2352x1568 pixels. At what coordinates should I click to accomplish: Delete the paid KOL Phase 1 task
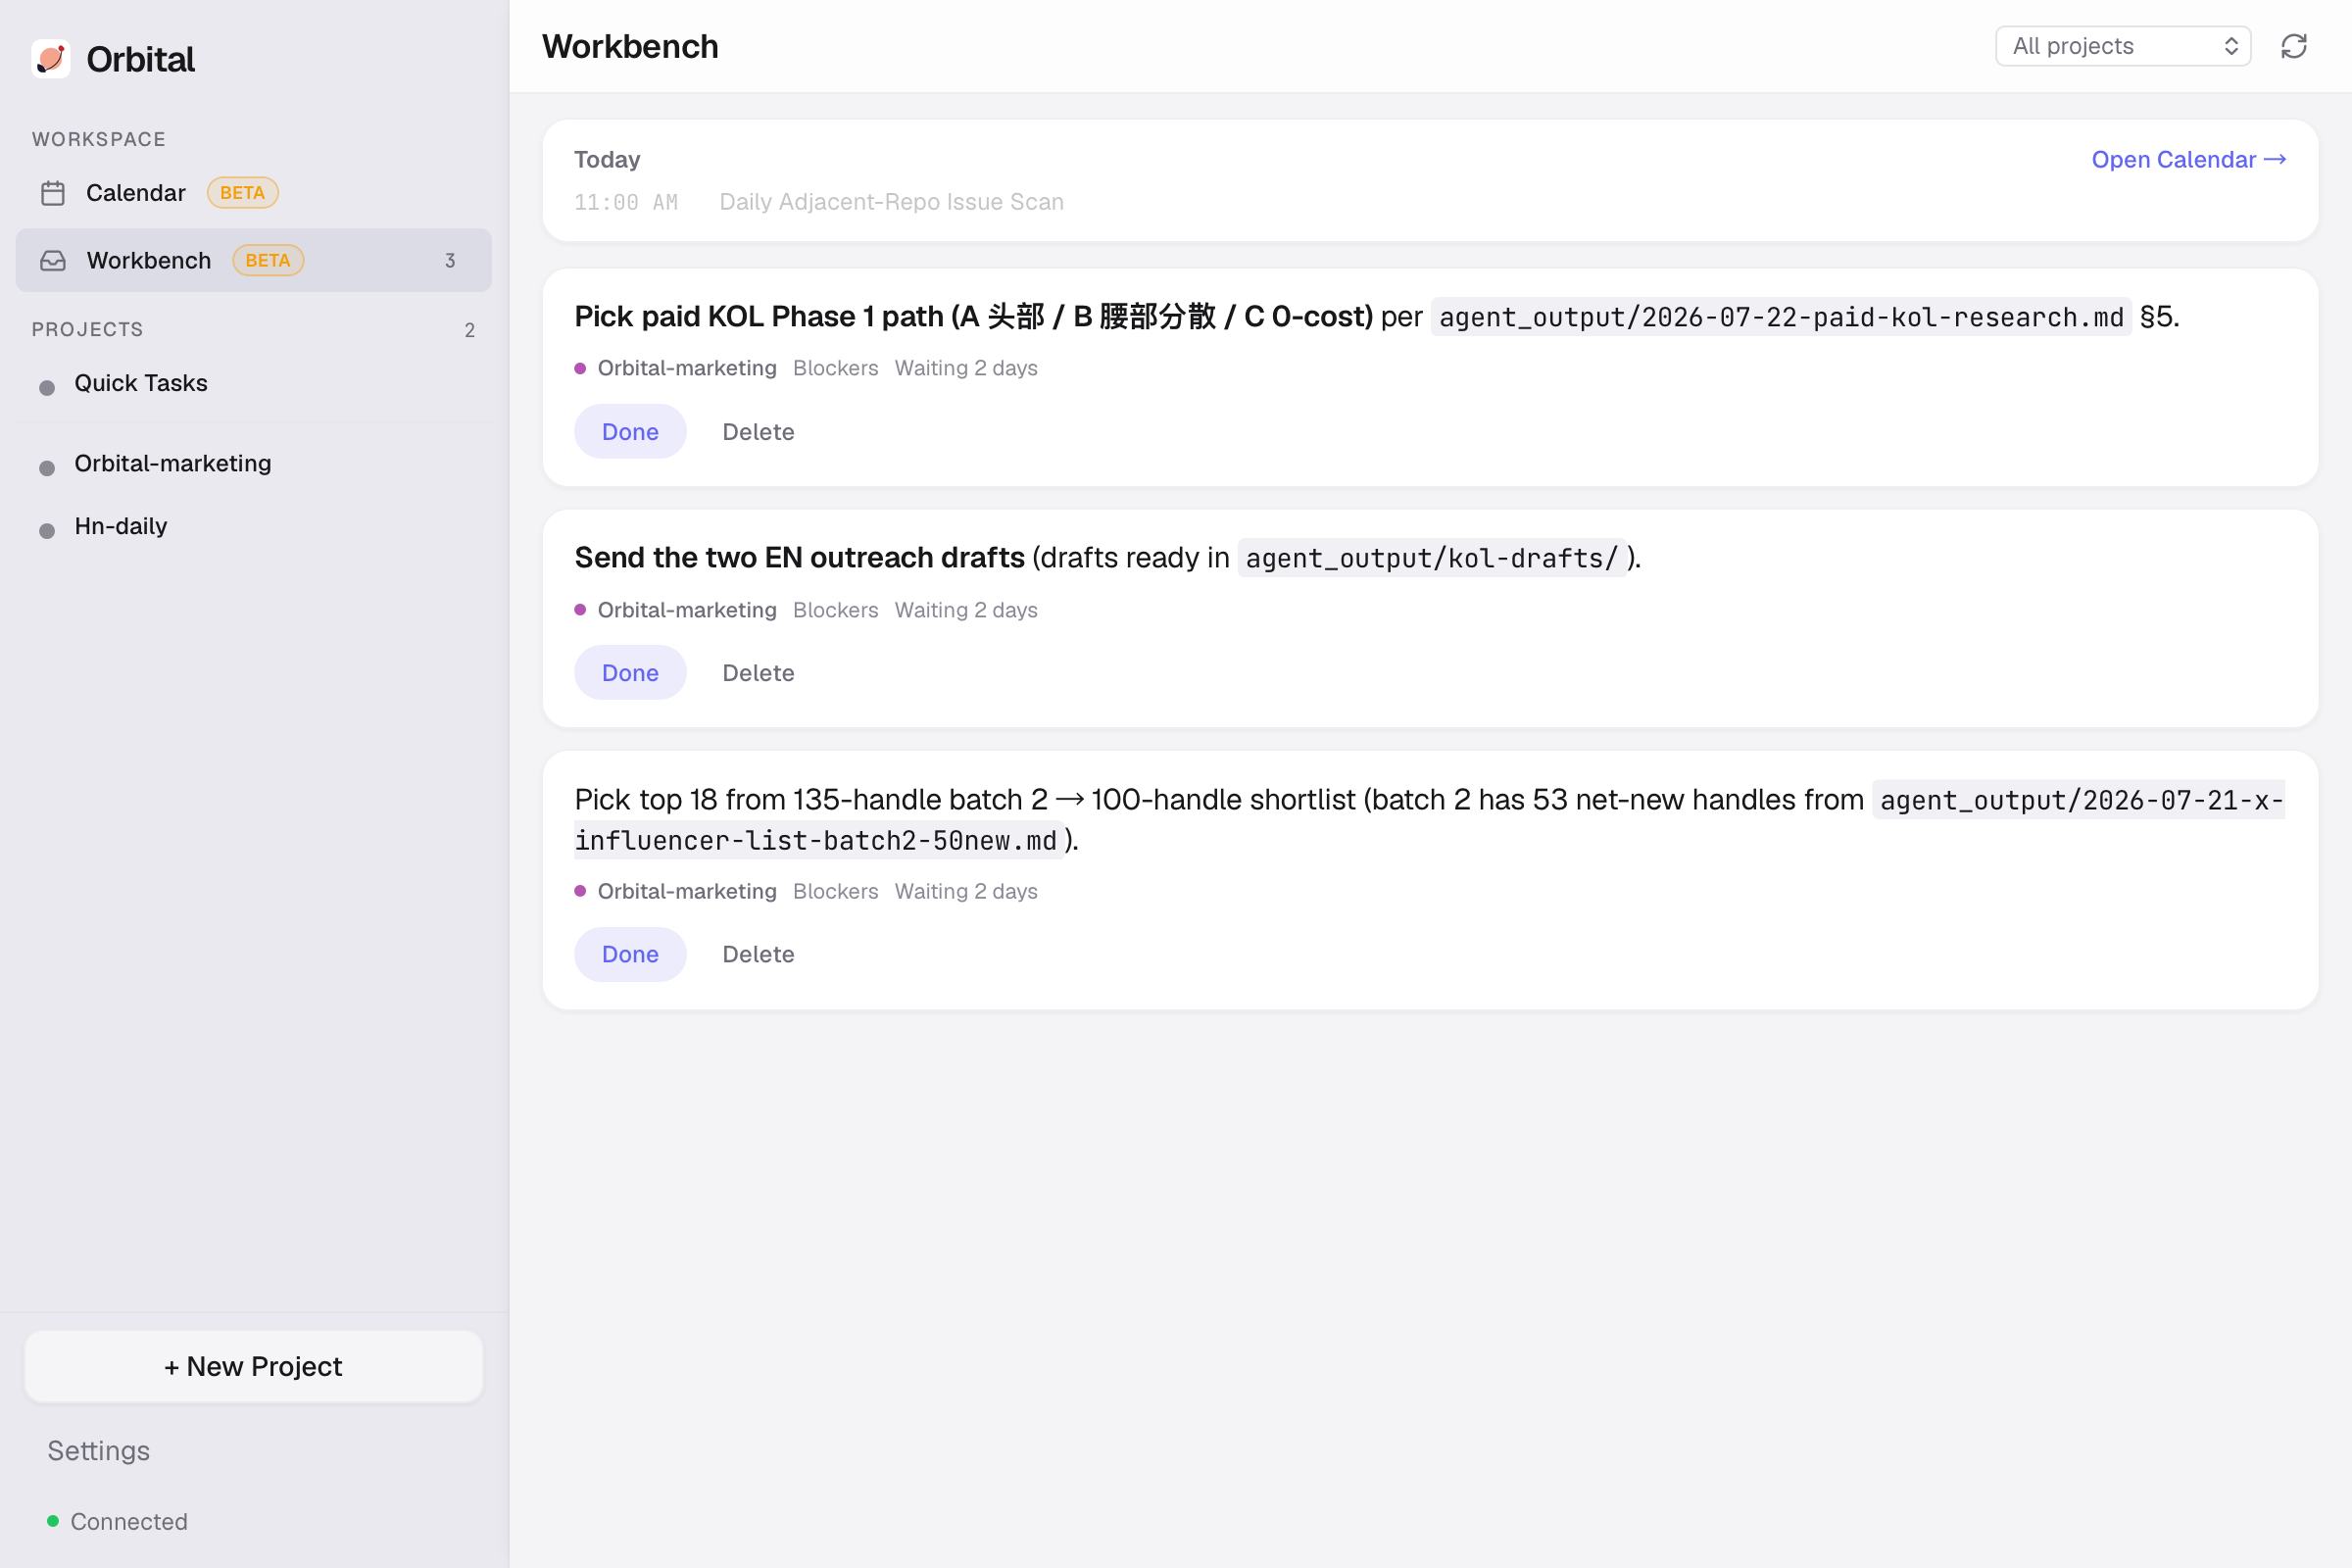click(x=758, y=432)
